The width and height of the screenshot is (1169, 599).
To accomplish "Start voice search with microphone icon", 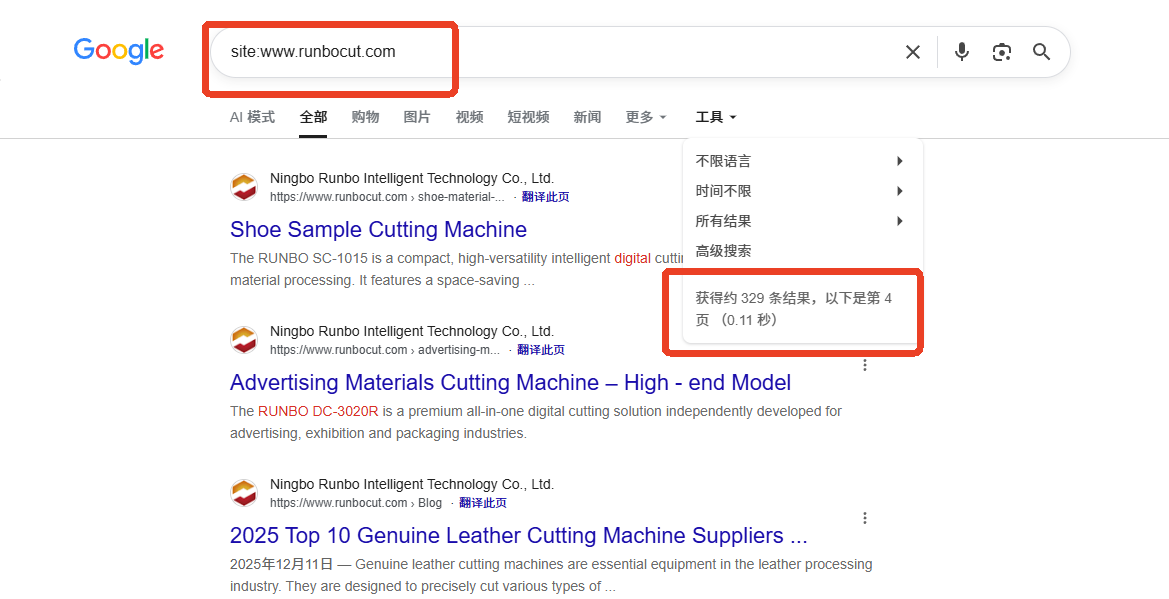I will tap(962, 51).
